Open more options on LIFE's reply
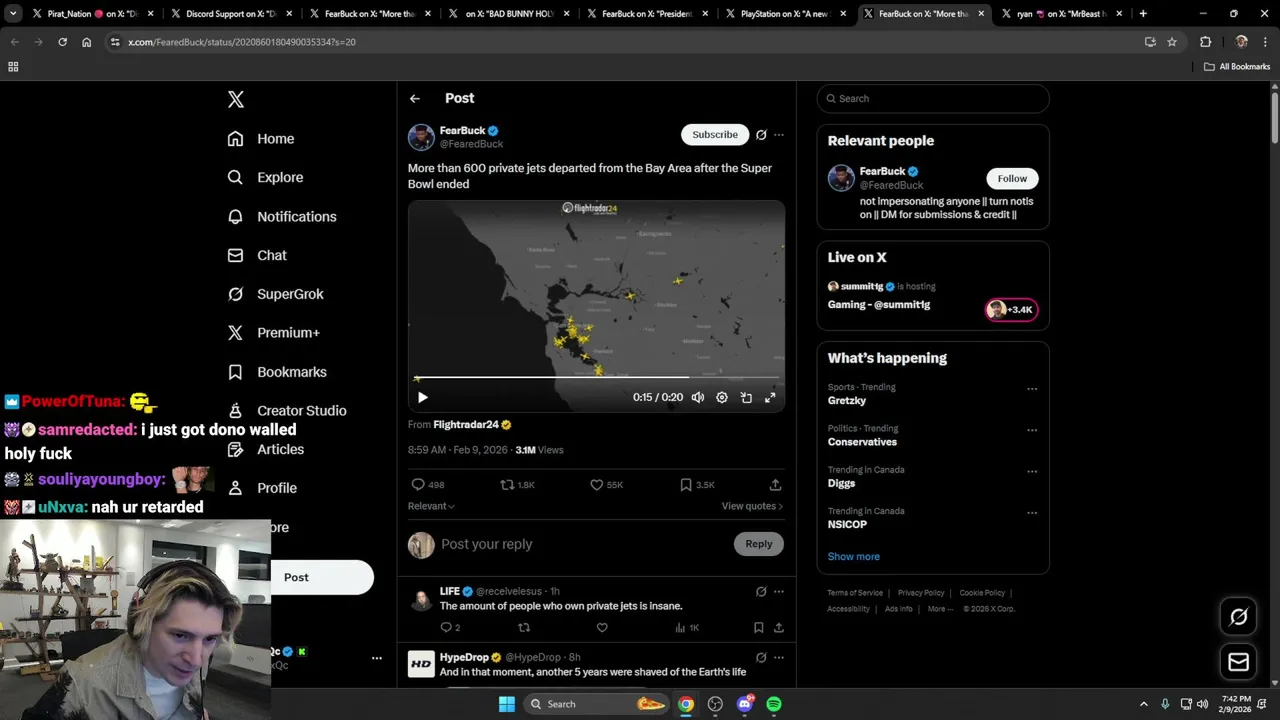 tap(779, 592)
